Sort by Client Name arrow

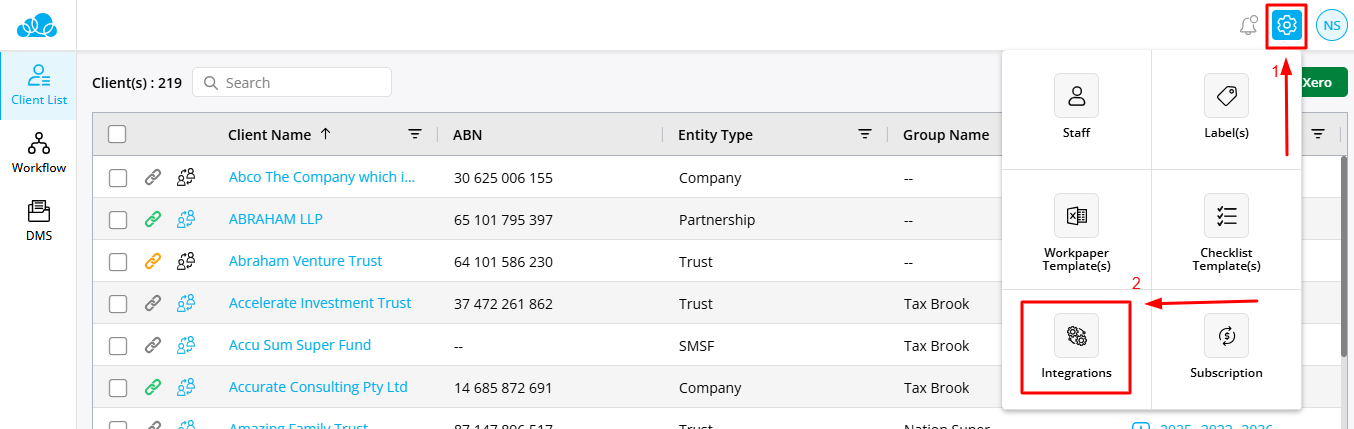[x=325, y=134]
